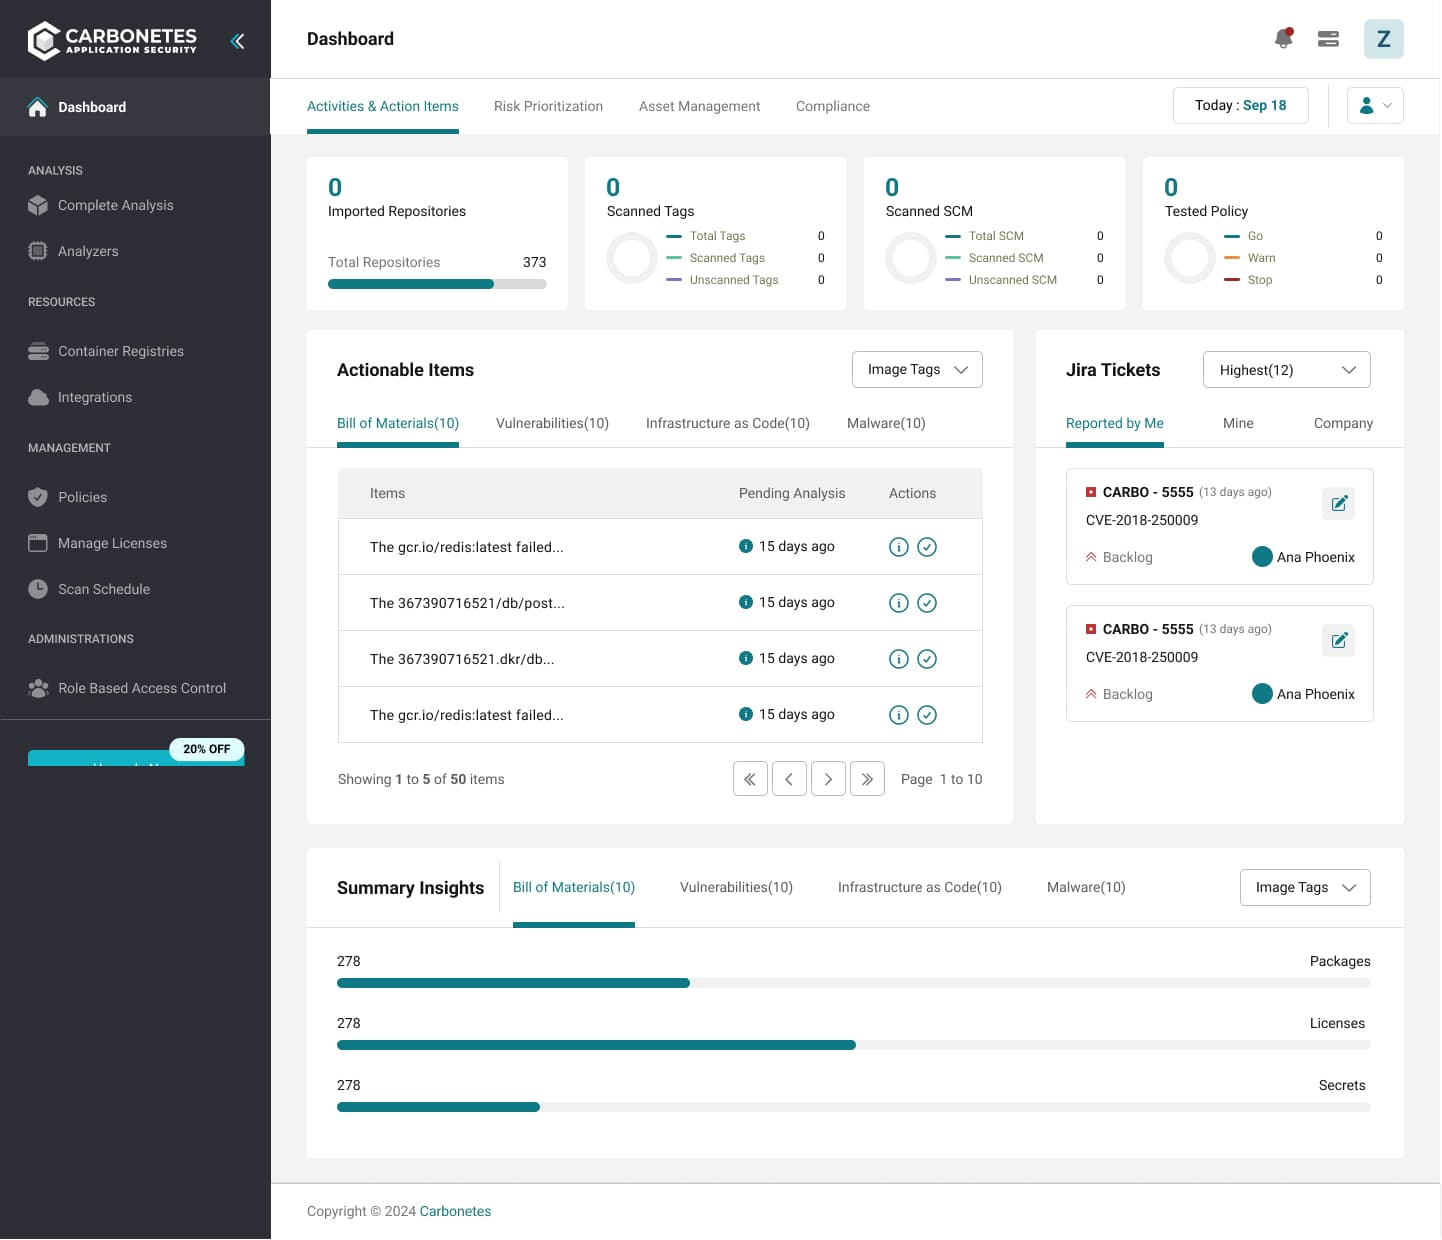
Task: Open Infrastructure as Code(10) tab in Actionable Items
Action: pos(727,424)
